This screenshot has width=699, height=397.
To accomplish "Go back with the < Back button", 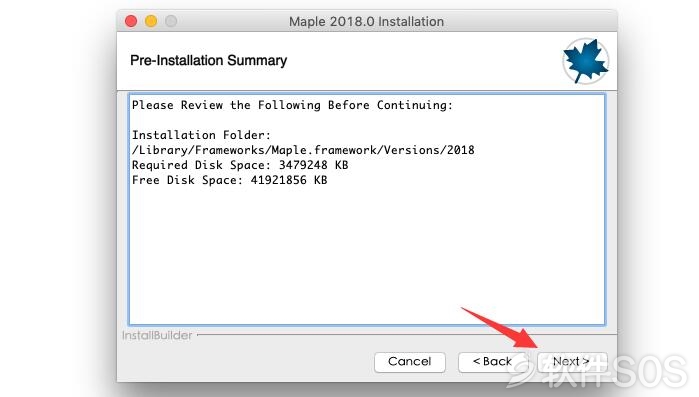I will pos(493,361).
